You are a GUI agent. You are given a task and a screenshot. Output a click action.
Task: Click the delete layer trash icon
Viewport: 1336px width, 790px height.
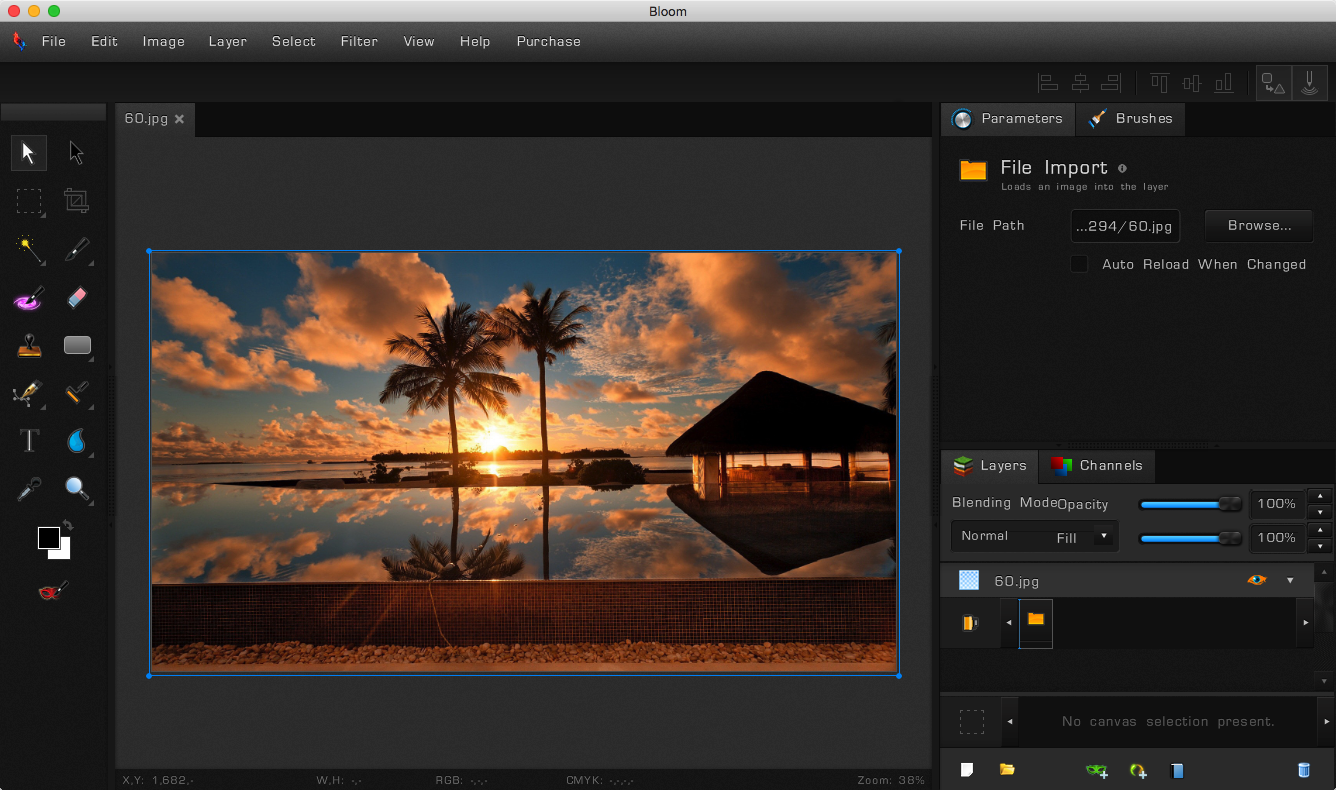pos(1303,770)
